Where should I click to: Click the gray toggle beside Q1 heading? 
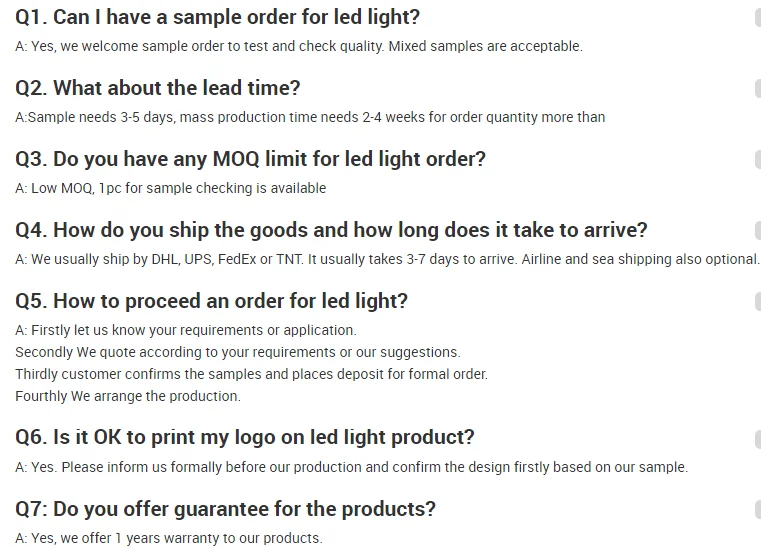pyautogui.click(x=757, y=18)
